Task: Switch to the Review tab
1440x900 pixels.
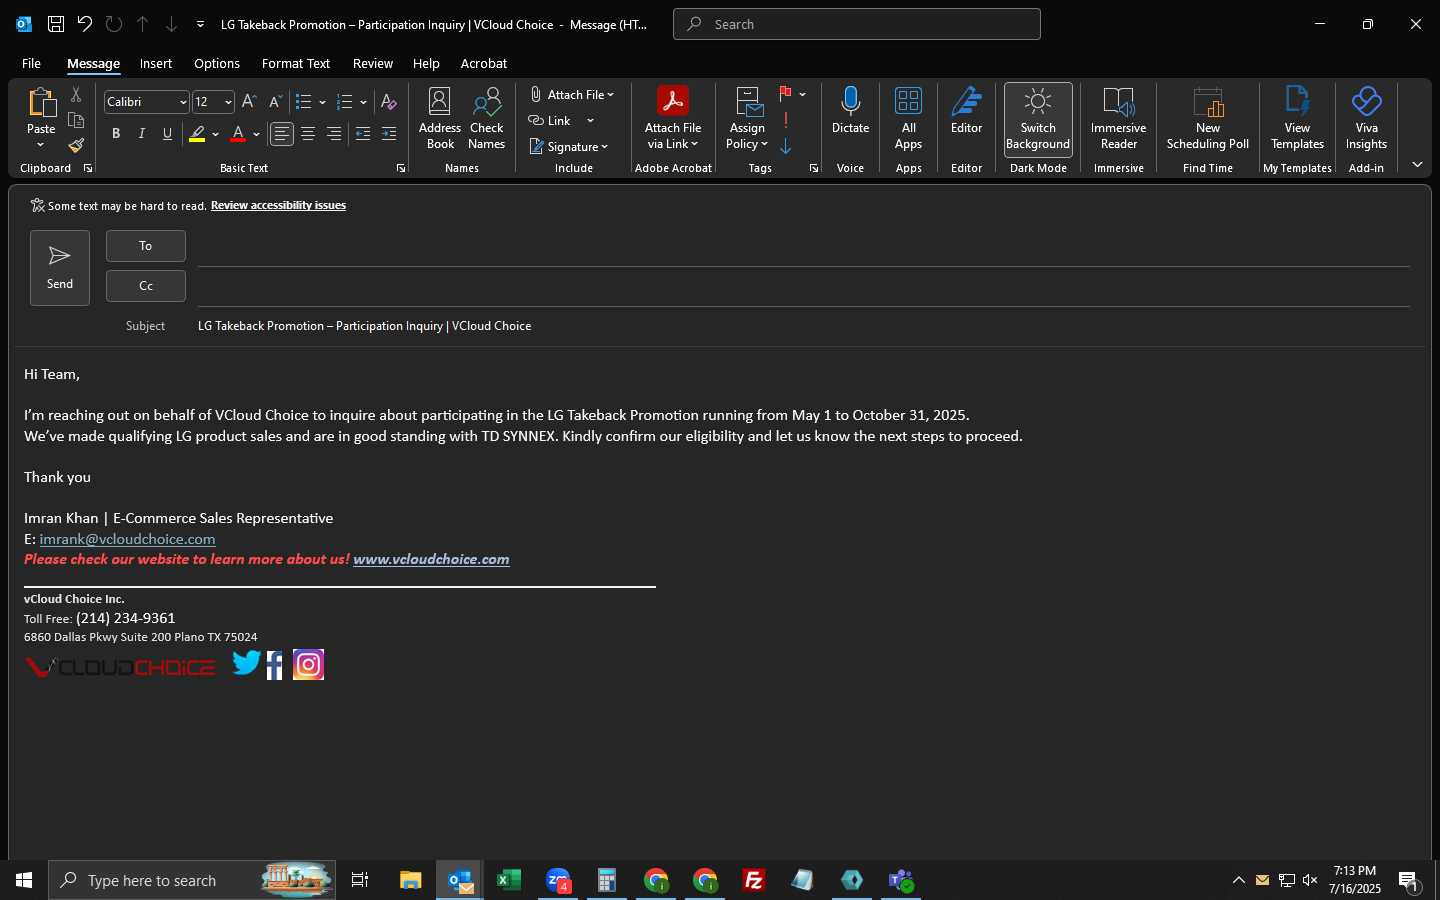Action: 373,63
